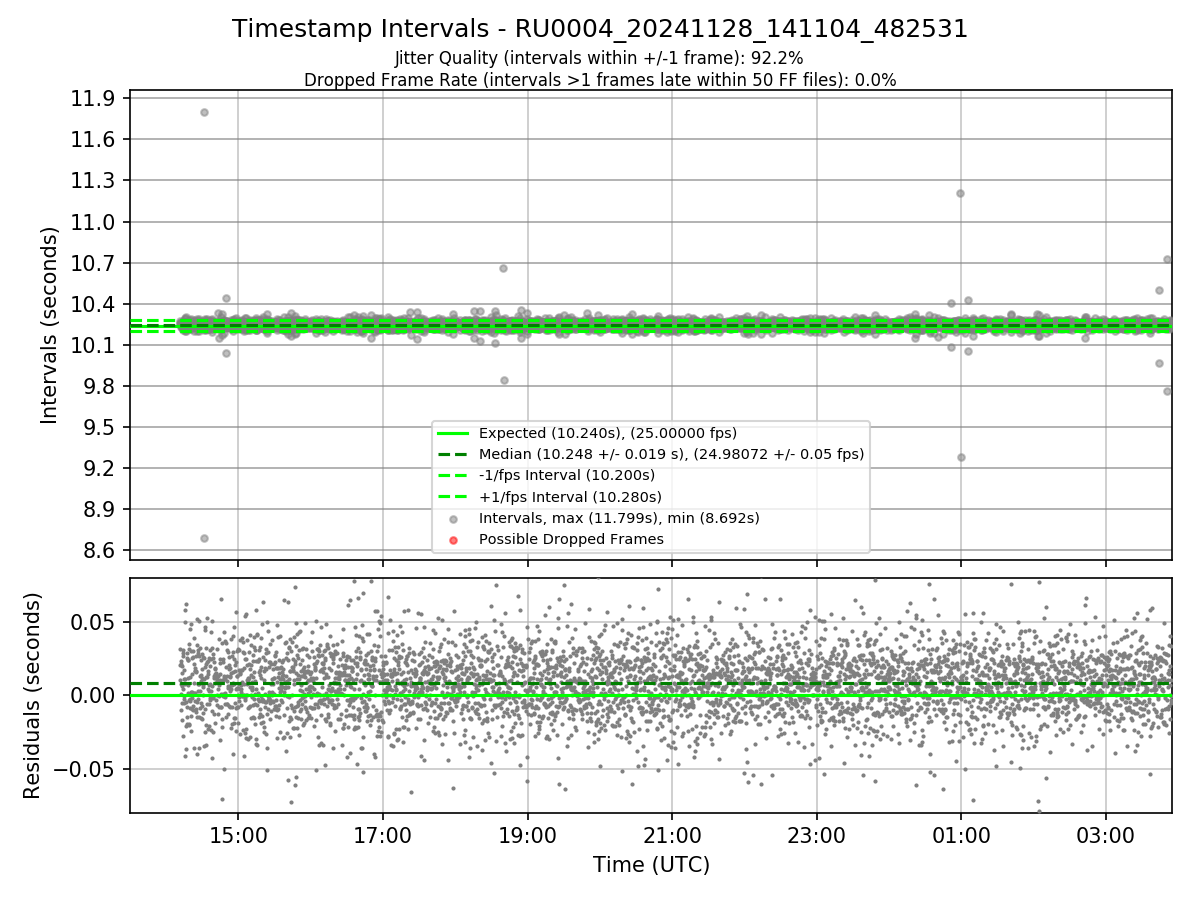Click the 10.7 y-axis tick label
This screenshot has width=1200, height=900.
(x=93, y=263)
